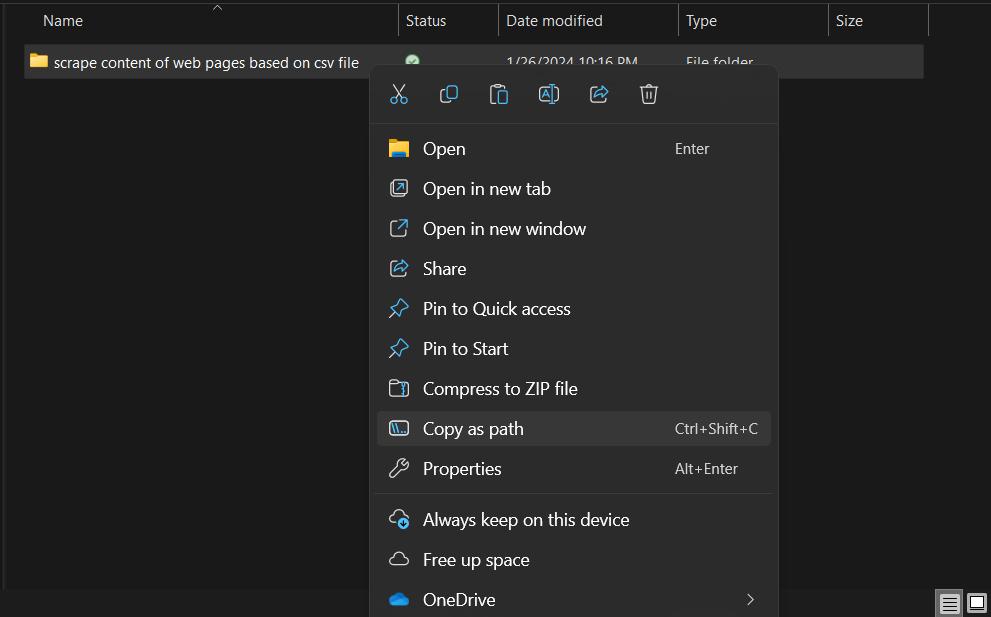Enable Always keep on this device
The width and height of the screenshot is (991, 617).
coord(526,519)
